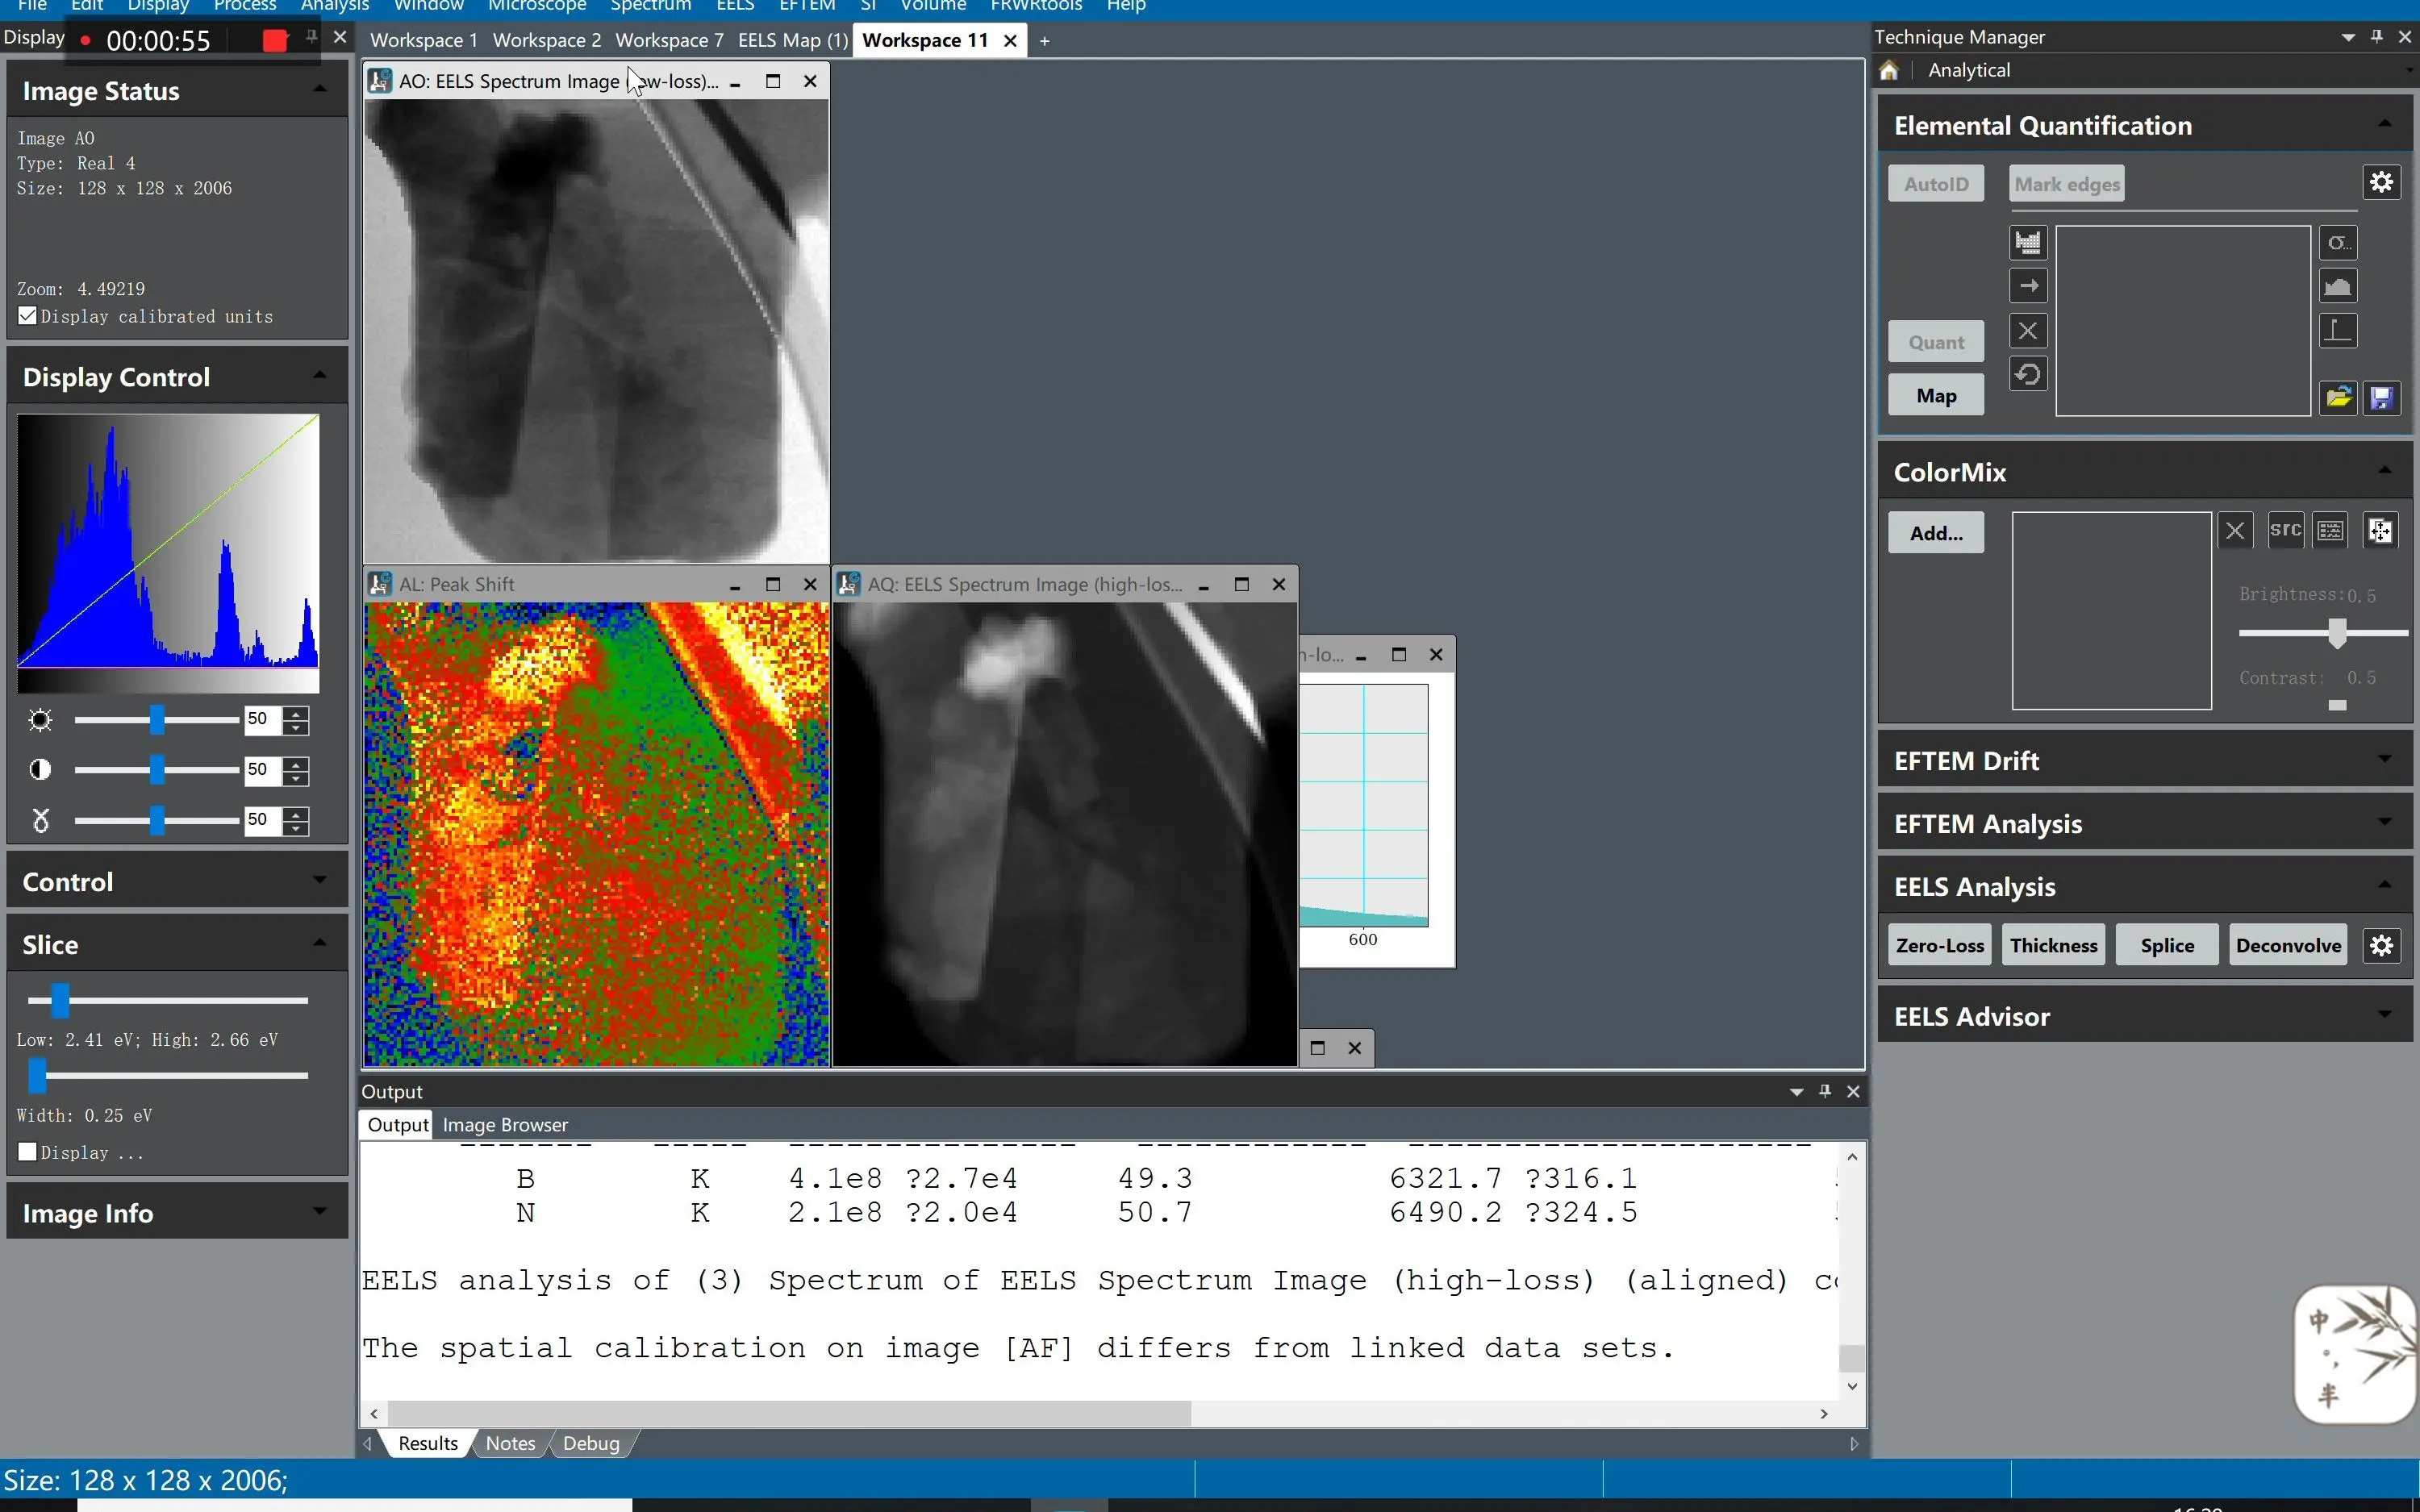Expand the Image Info section
Screen dimensions: 2420x1512
click(320, 1212)
